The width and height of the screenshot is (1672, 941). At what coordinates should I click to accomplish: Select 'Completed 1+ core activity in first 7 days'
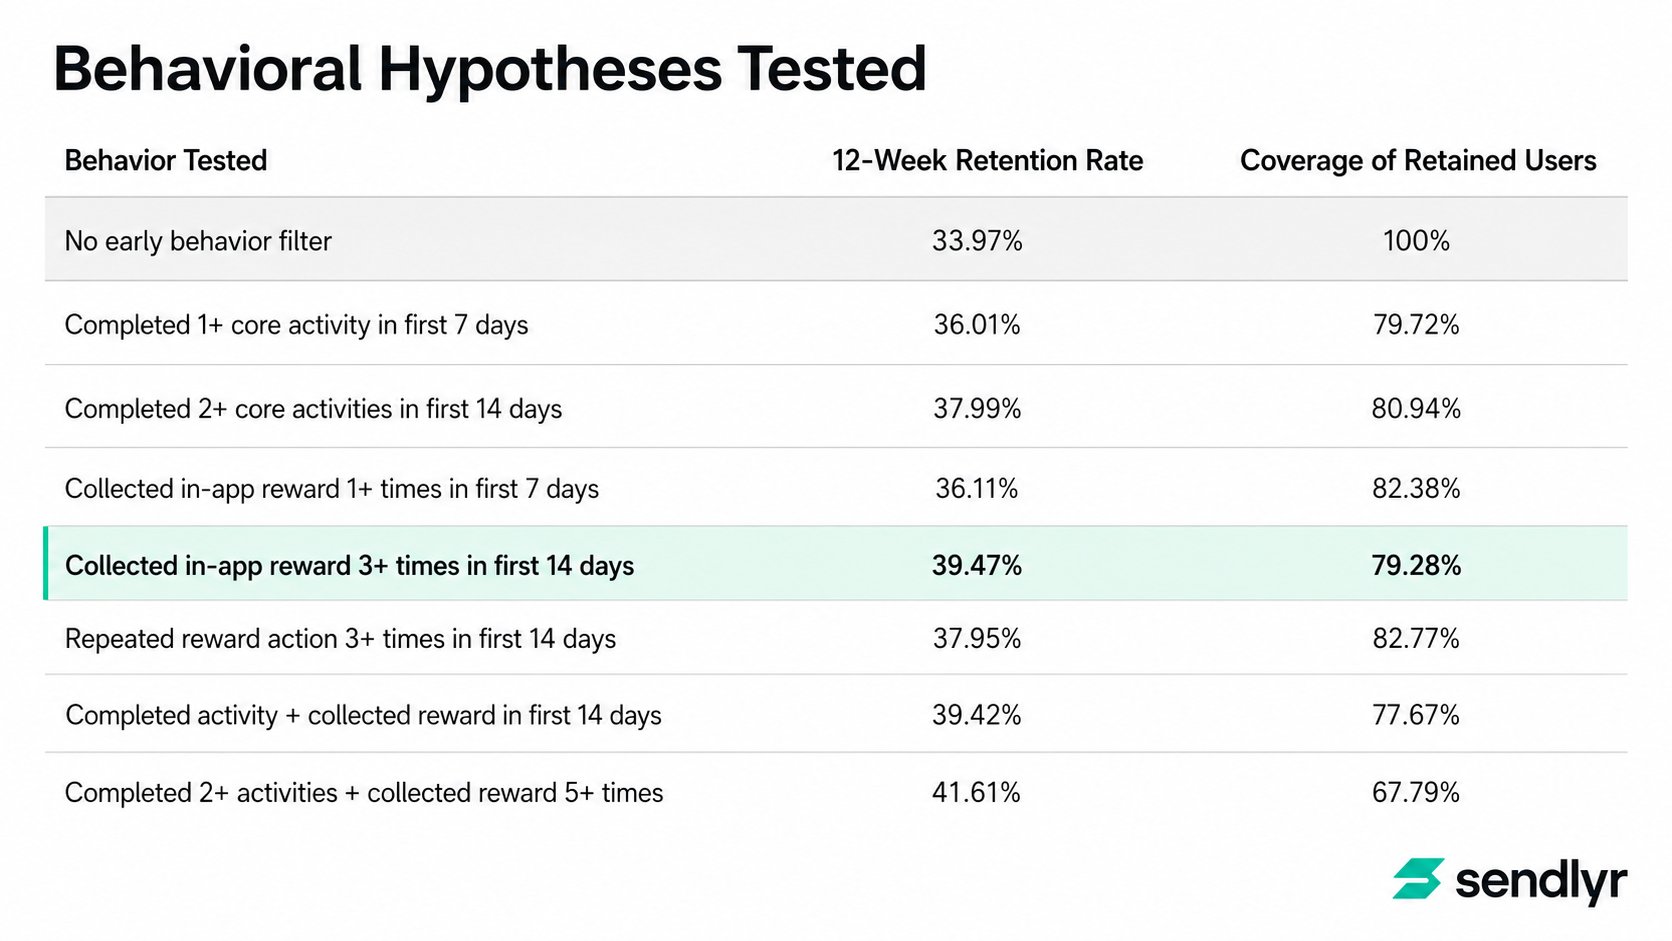click(296, 325)
